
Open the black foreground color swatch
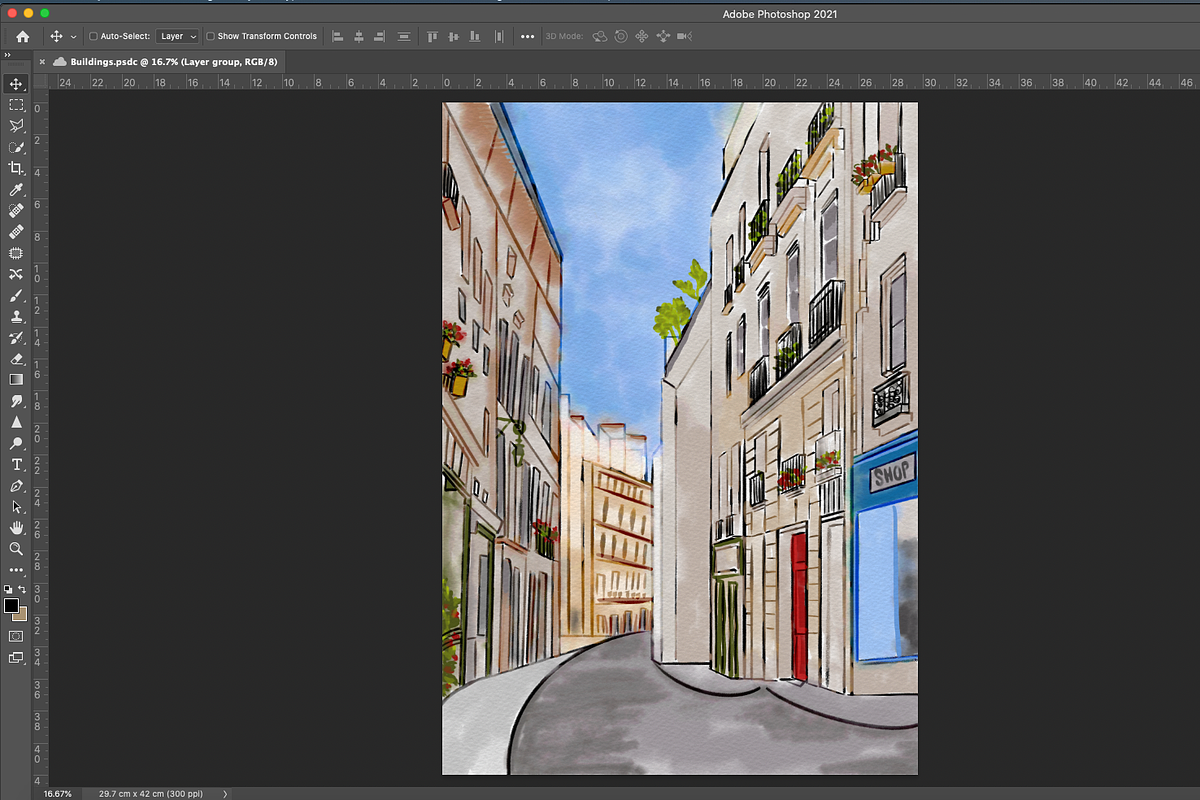click(x=11, y=605)
